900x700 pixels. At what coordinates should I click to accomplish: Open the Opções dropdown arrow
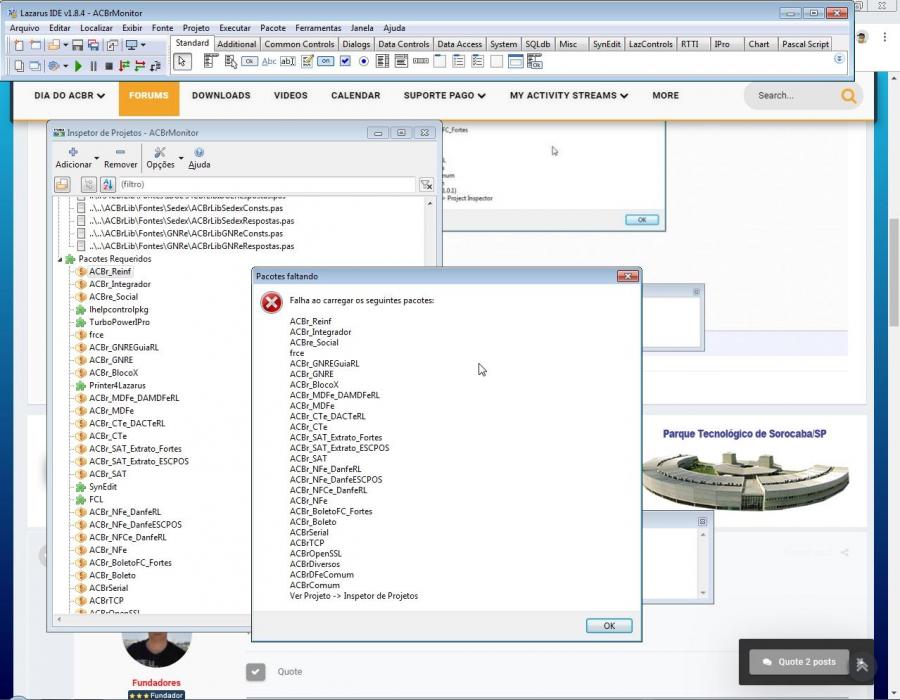click(x=181, y=158)
